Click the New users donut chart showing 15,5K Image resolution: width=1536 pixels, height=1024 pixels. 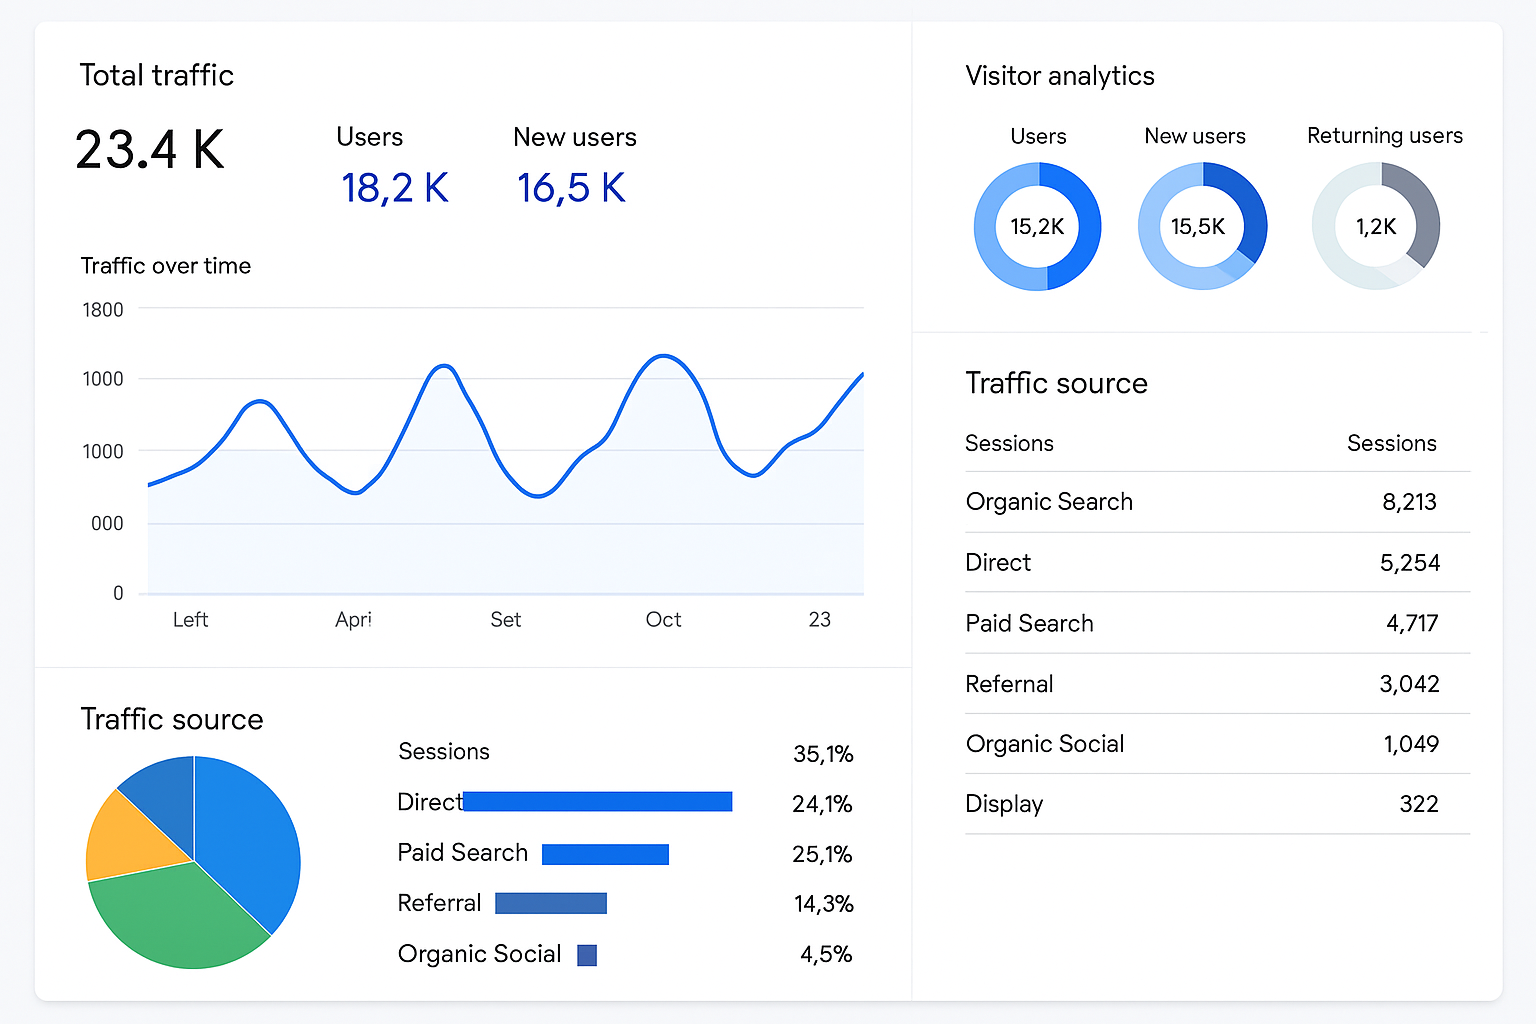tap(1201, 227)
